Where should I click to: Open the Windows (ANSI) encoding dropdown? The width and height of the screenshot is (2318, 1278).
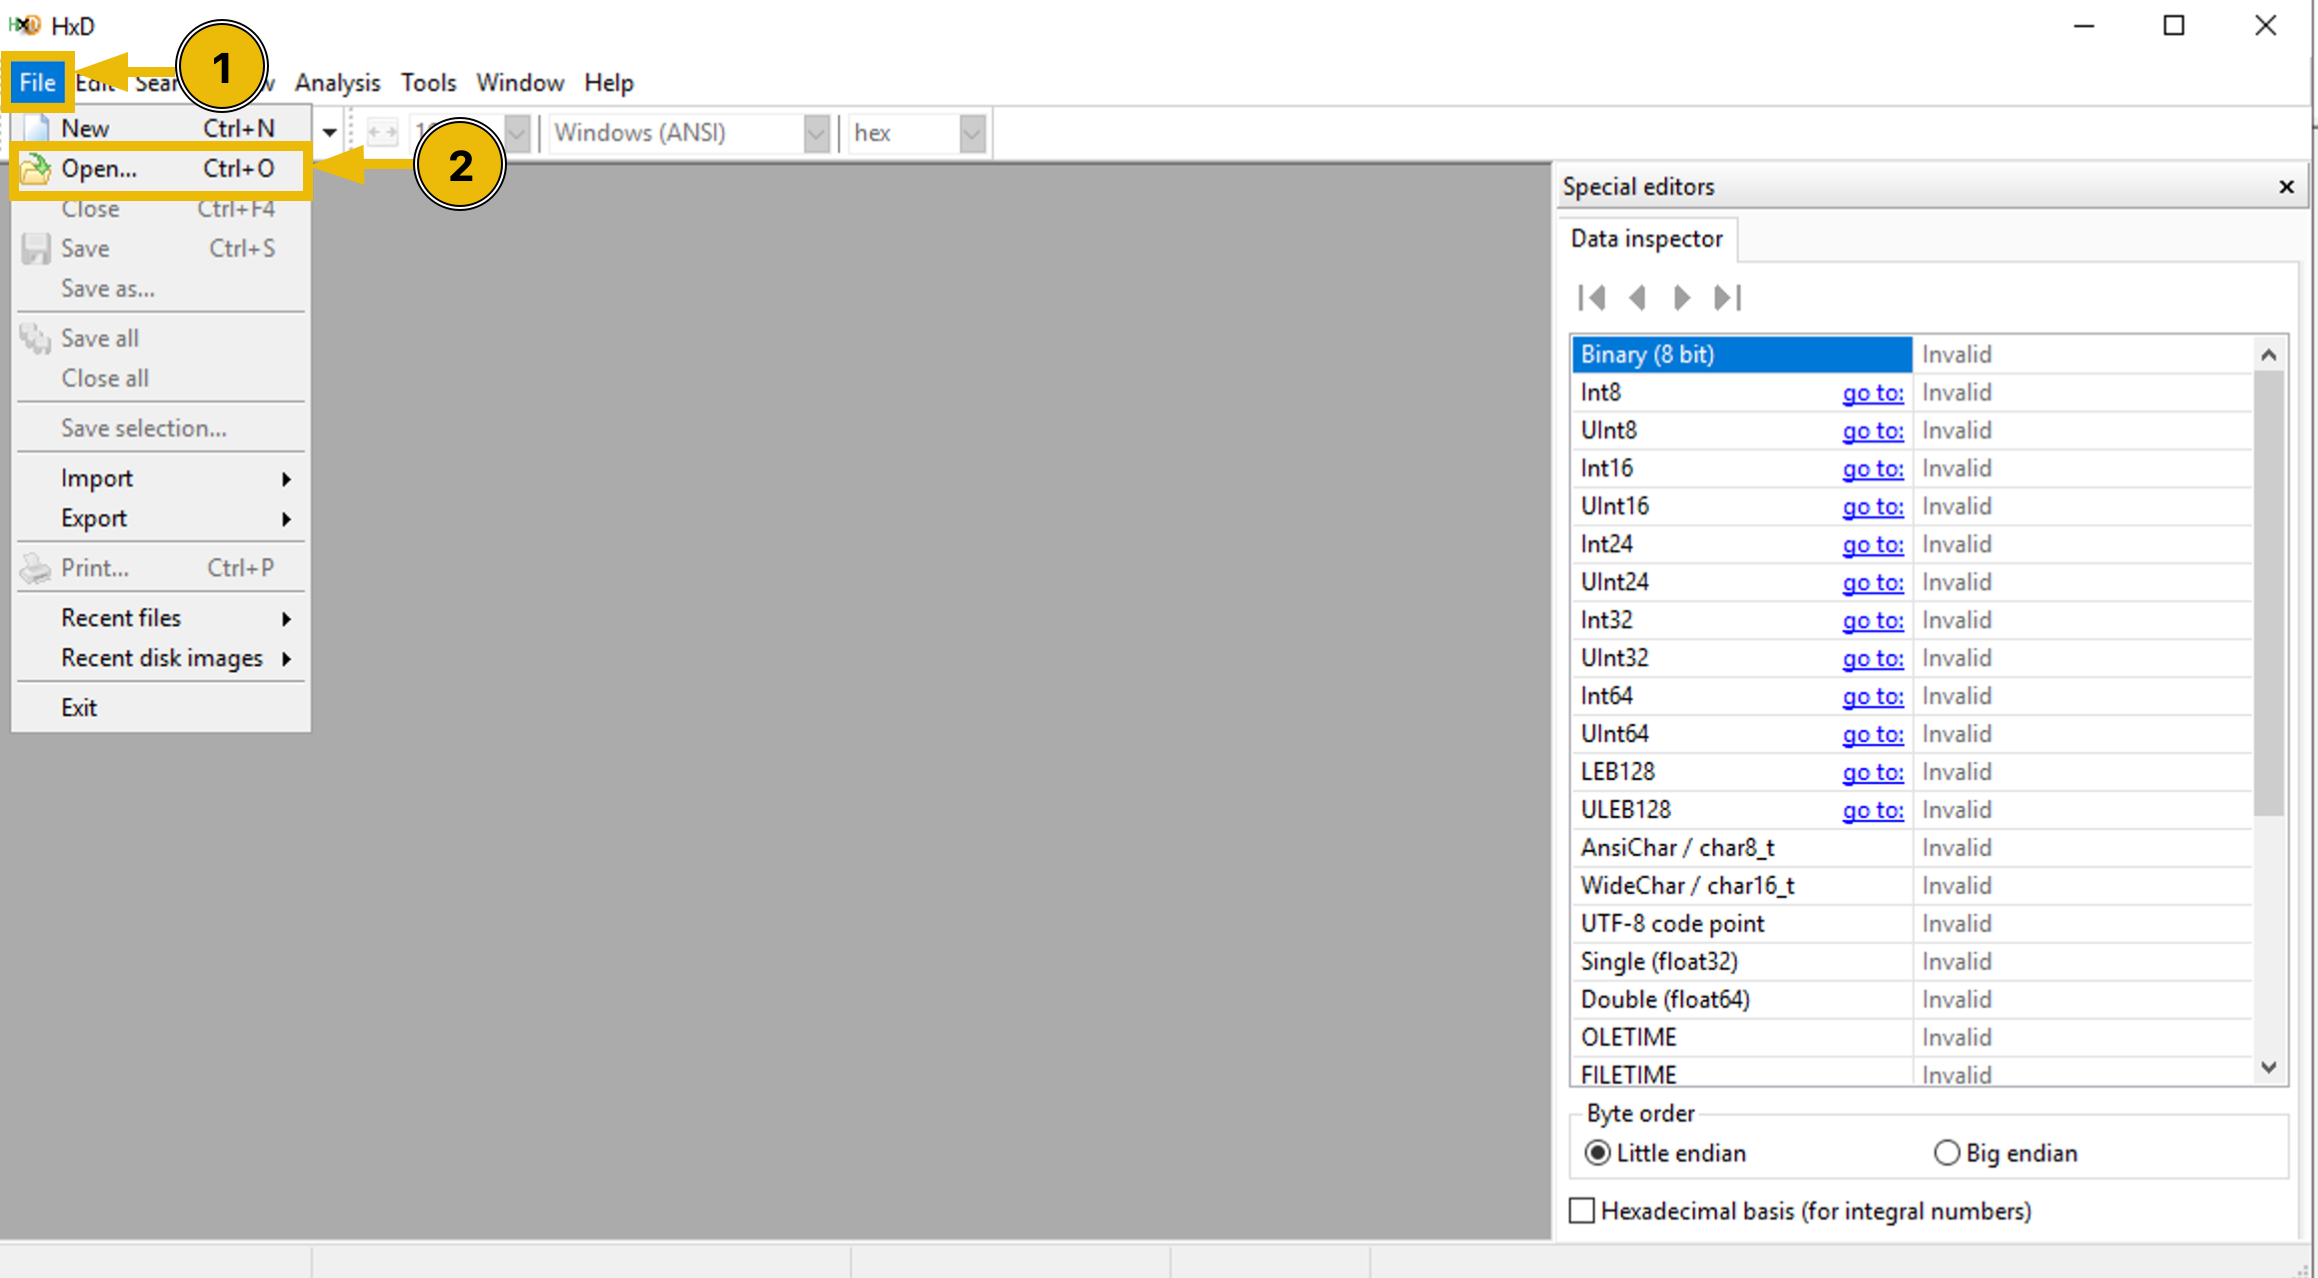point(816,133)
